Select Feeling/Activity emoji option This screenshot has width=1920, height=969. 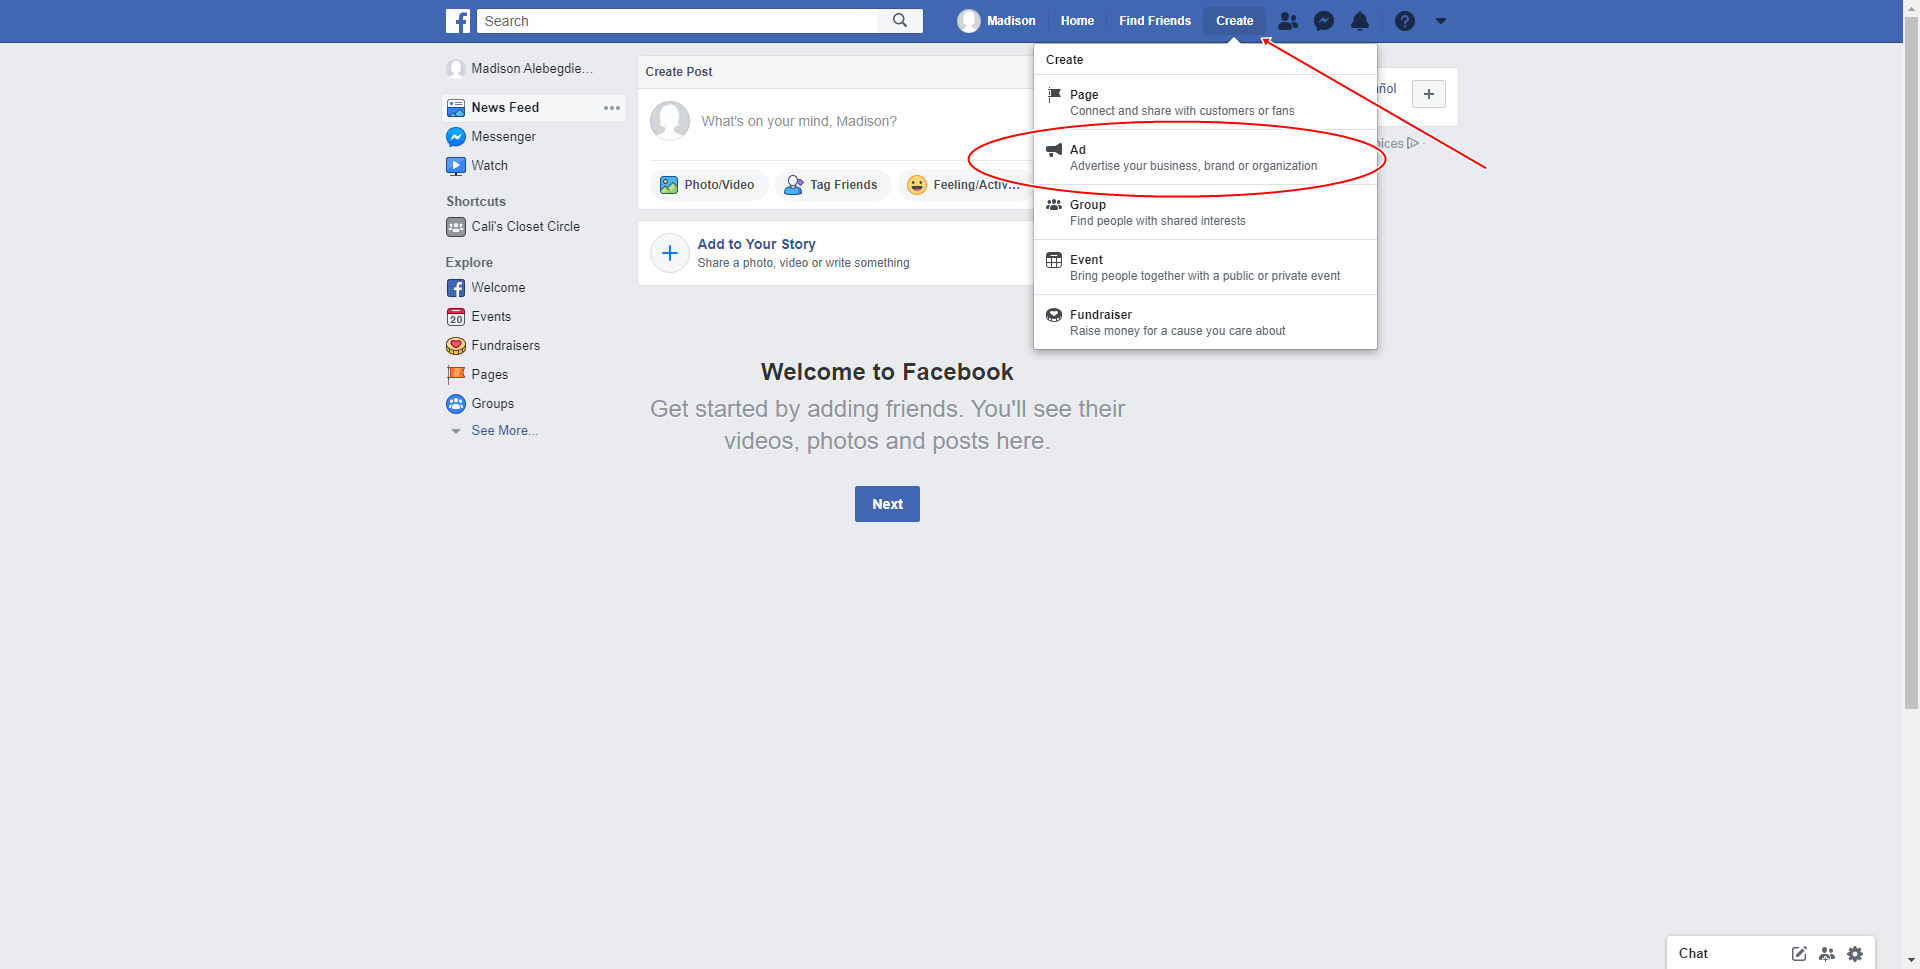coord(962,184)
